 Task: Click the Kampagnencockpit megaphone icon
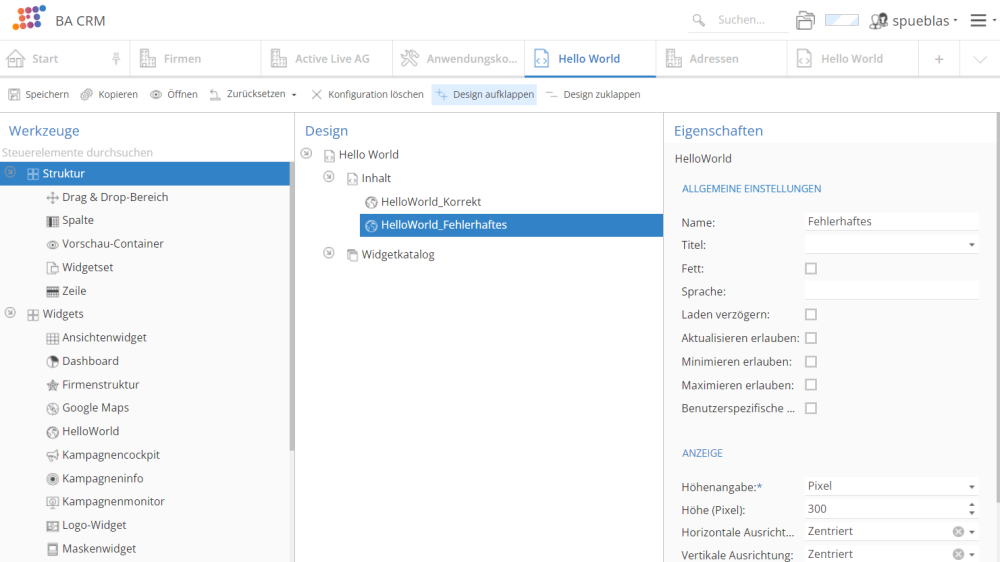[x=53, y=455]
